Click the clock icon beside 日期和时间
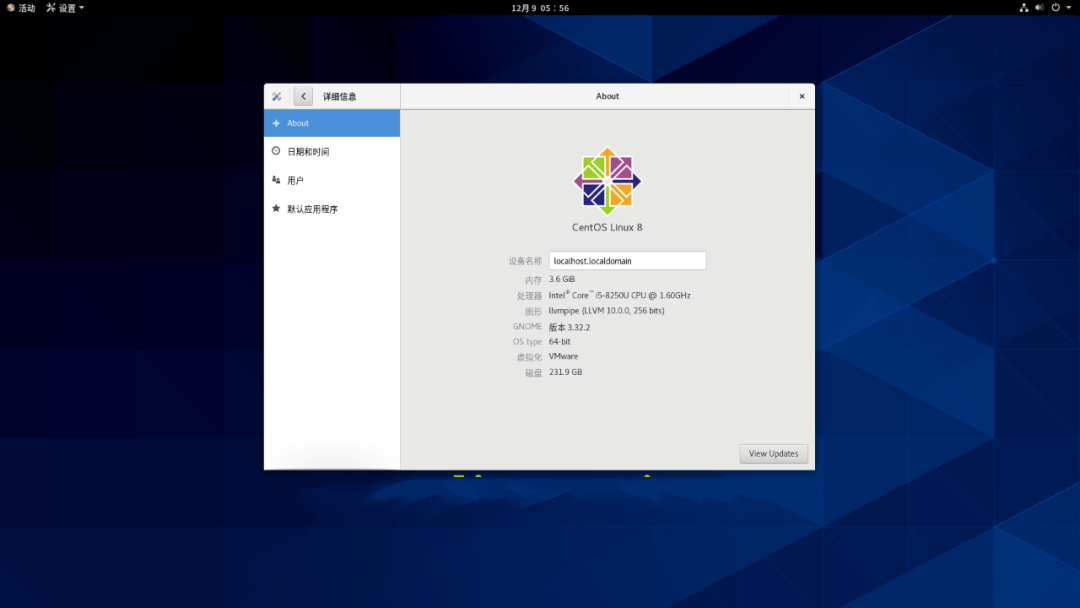The height and width of the screenshot is (608, 1080). (276, 151)
